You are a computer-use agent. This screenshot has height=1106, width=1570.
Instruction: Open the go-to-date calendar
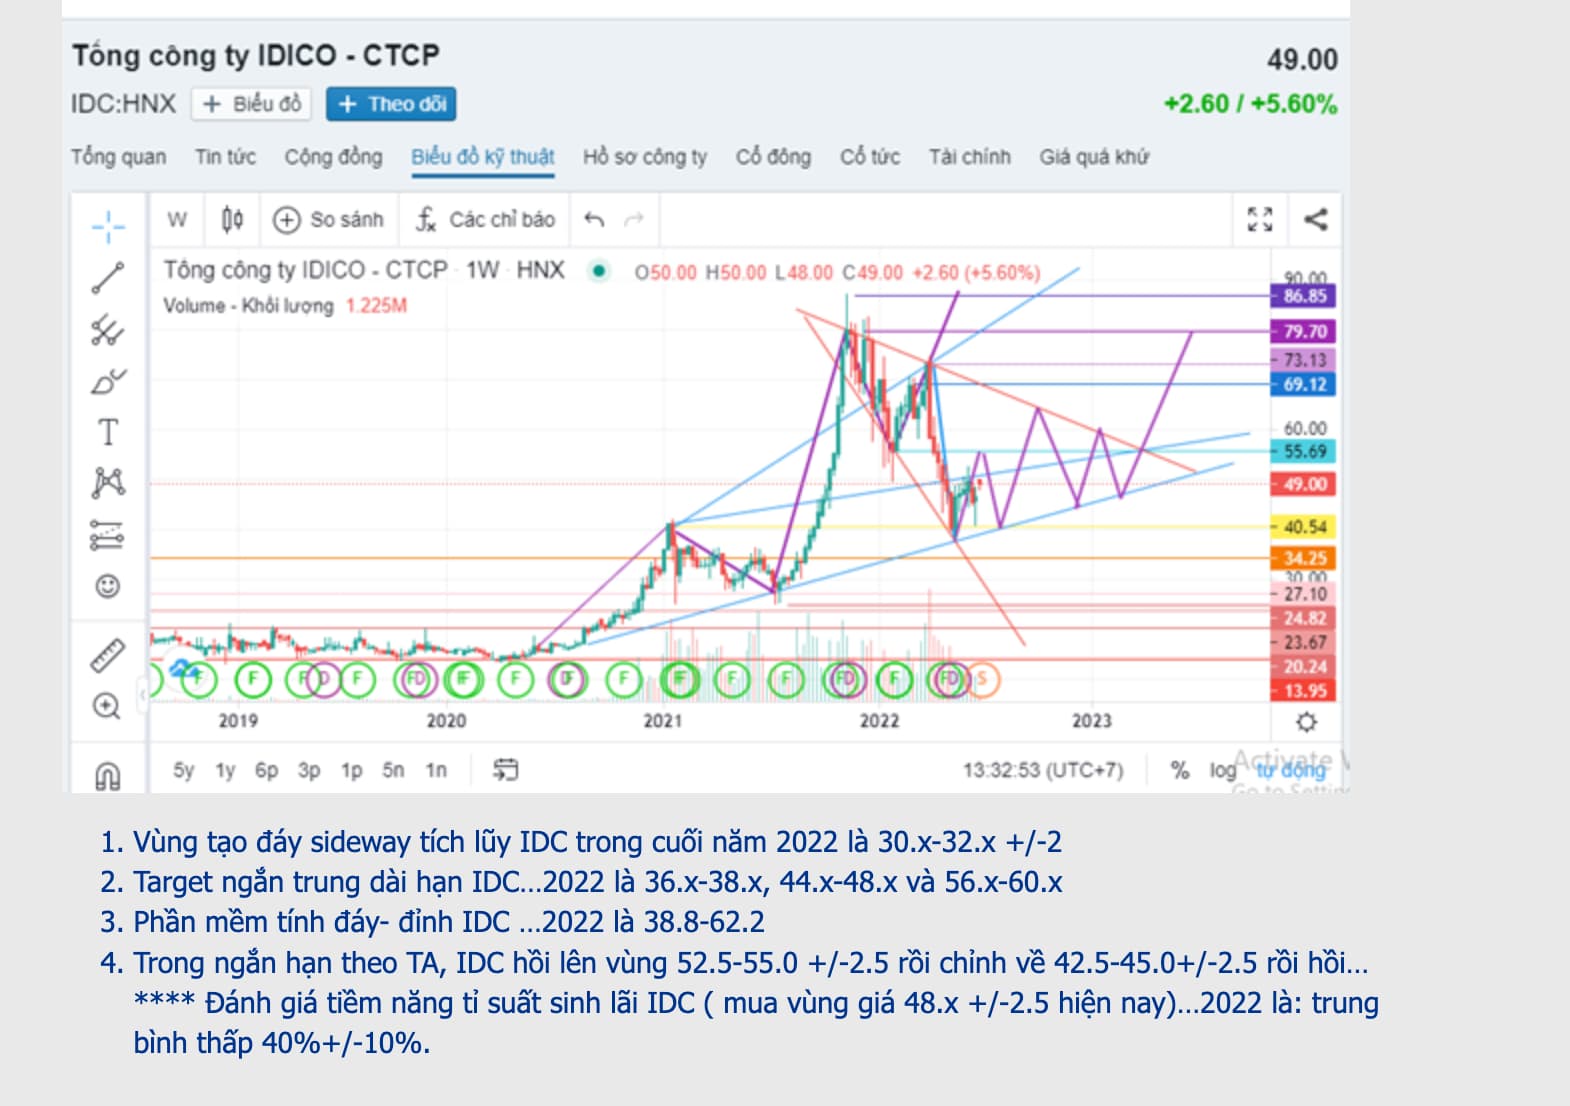point(506,769)
